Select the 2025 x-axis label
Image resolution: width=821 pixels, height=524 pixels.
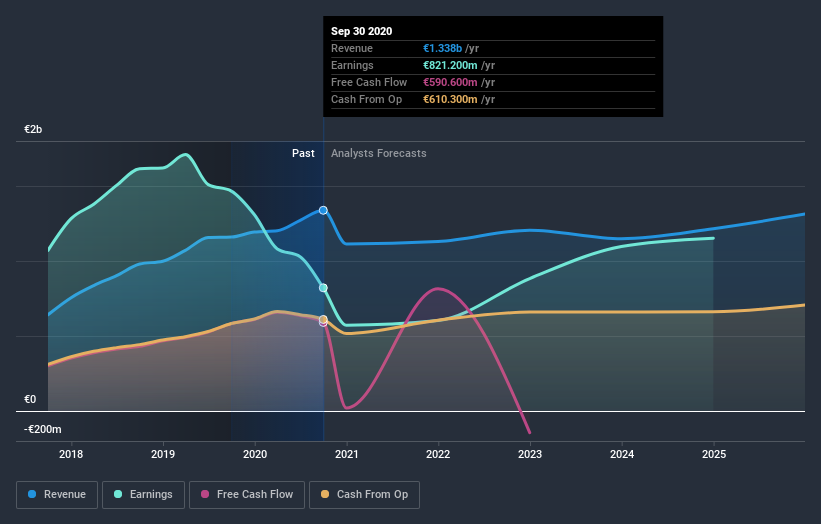pyautogui.click(x=714, y=454)
